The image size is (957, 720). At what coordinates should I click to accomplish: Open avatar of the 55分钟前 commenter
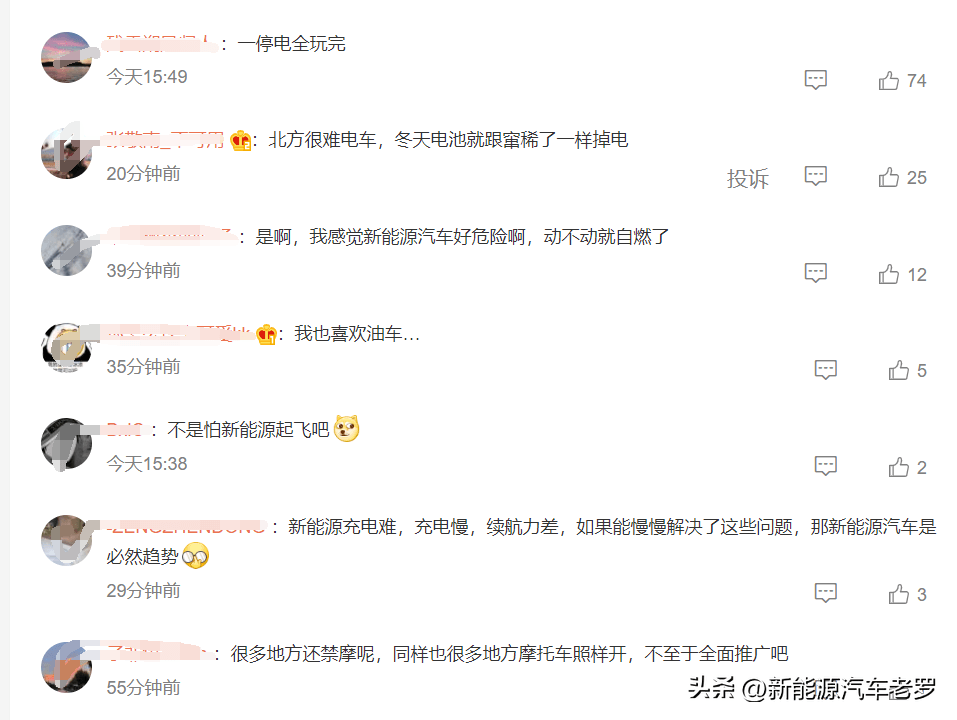click(x=67, y=667)
